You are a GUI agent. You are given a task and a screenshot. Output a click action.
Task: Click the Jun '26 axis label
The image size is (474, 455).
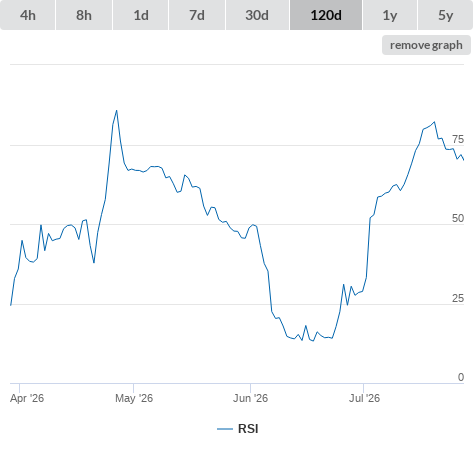click(x=250, y=398)
